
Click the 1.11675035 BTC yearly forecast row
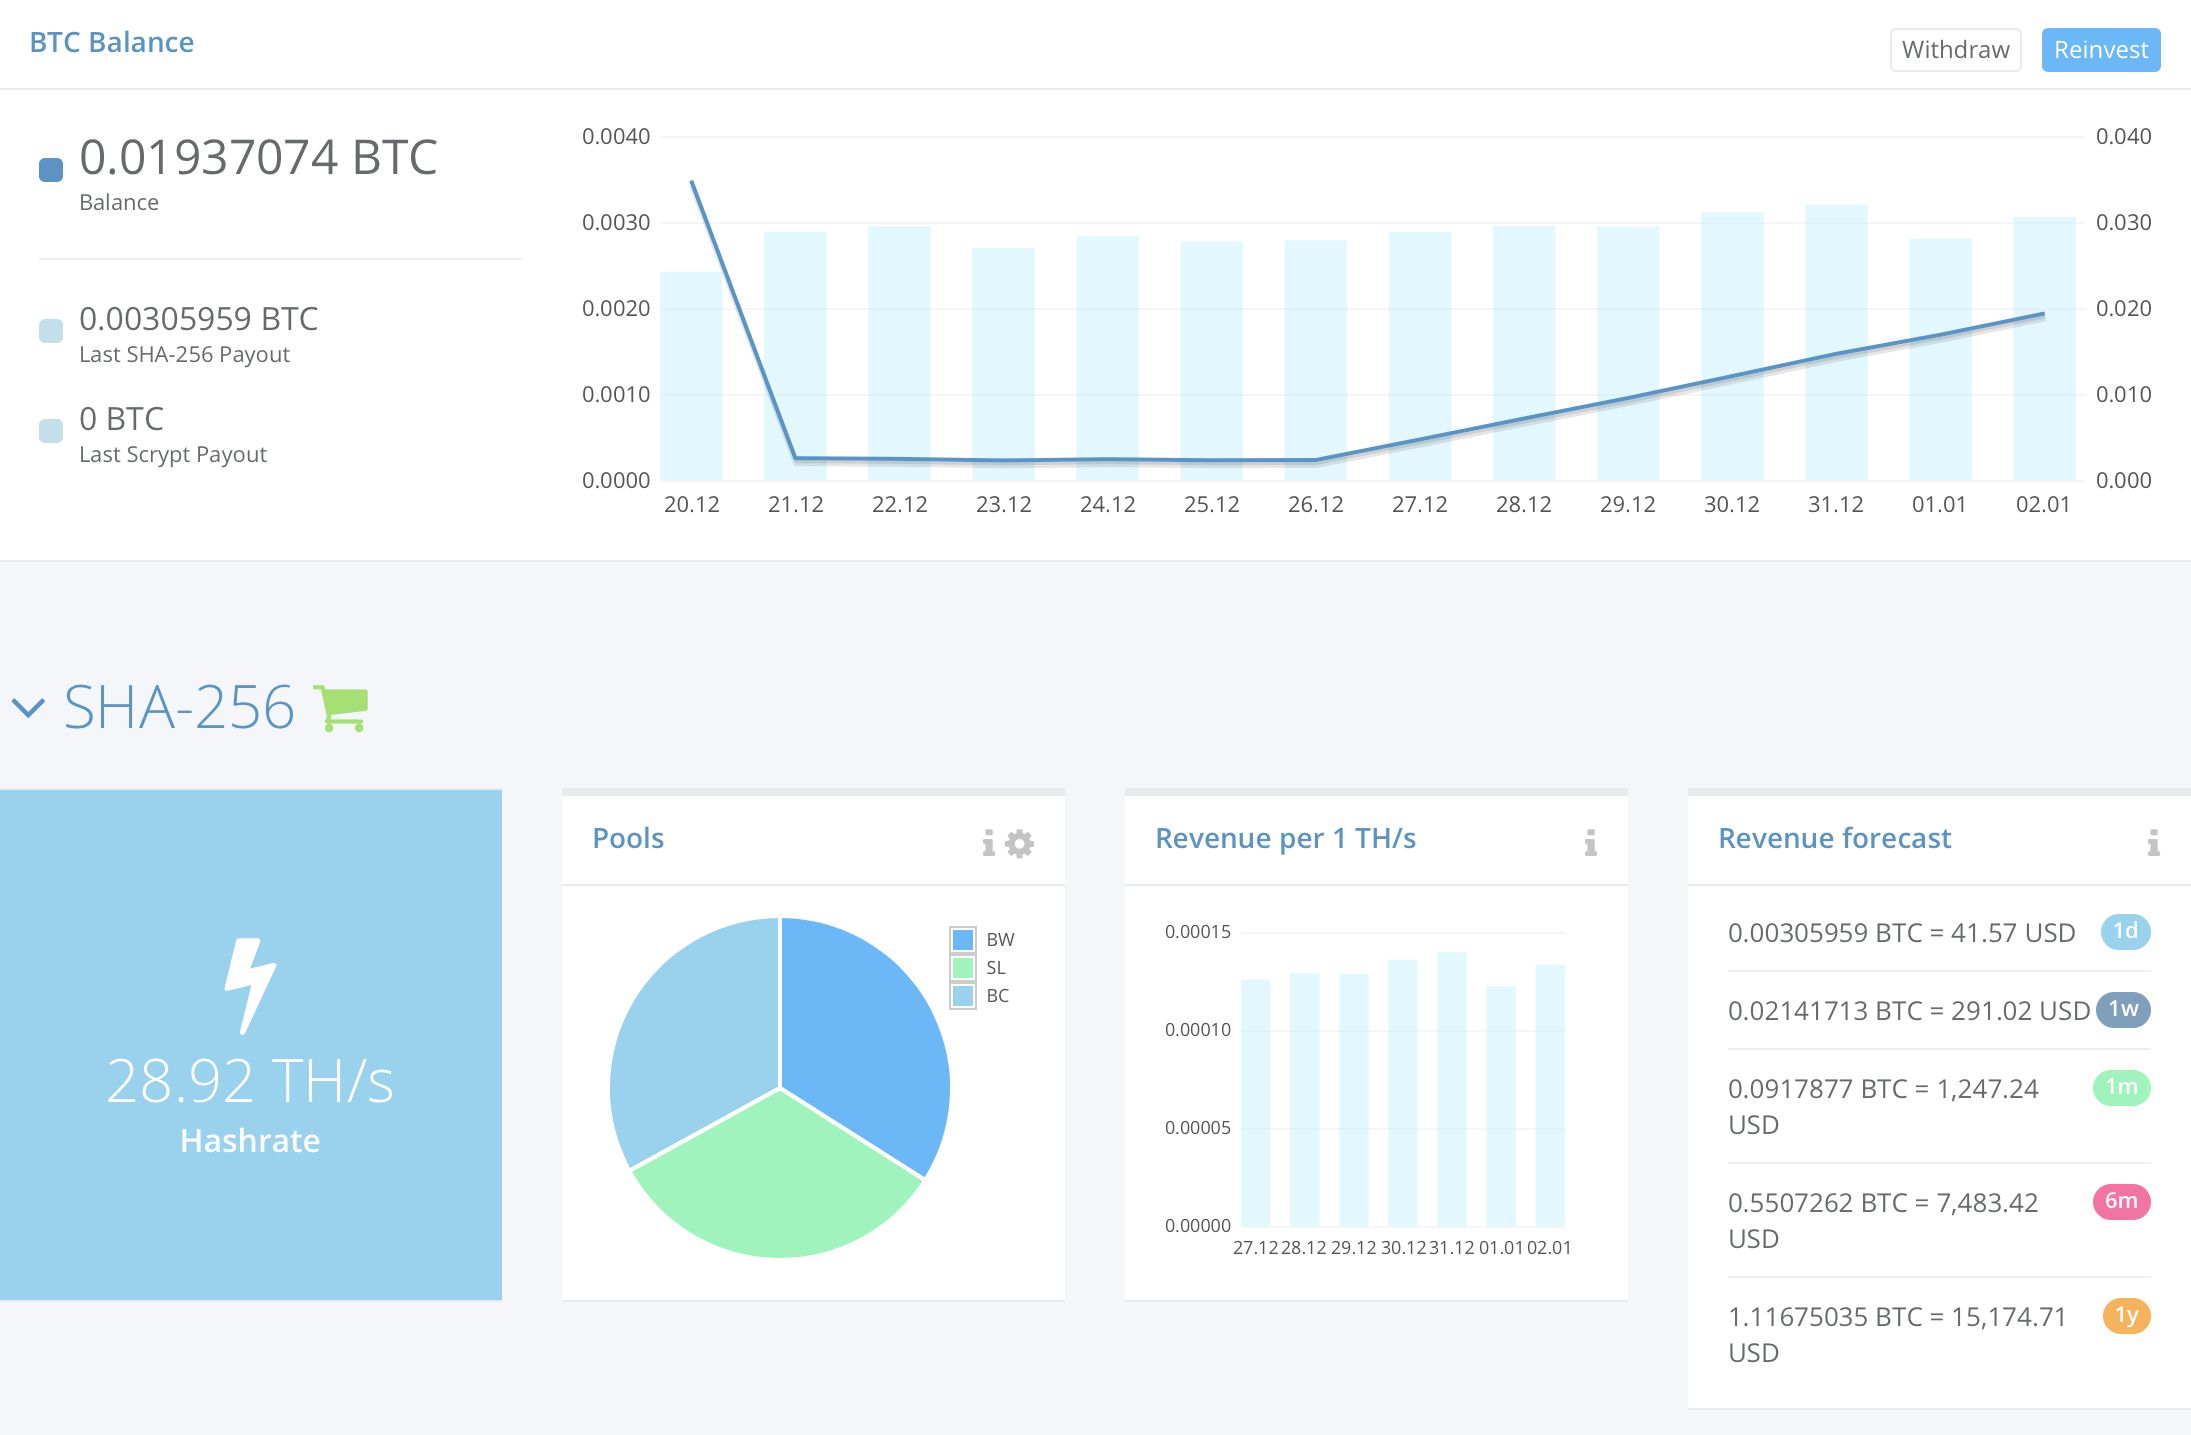point(1939,1334)
